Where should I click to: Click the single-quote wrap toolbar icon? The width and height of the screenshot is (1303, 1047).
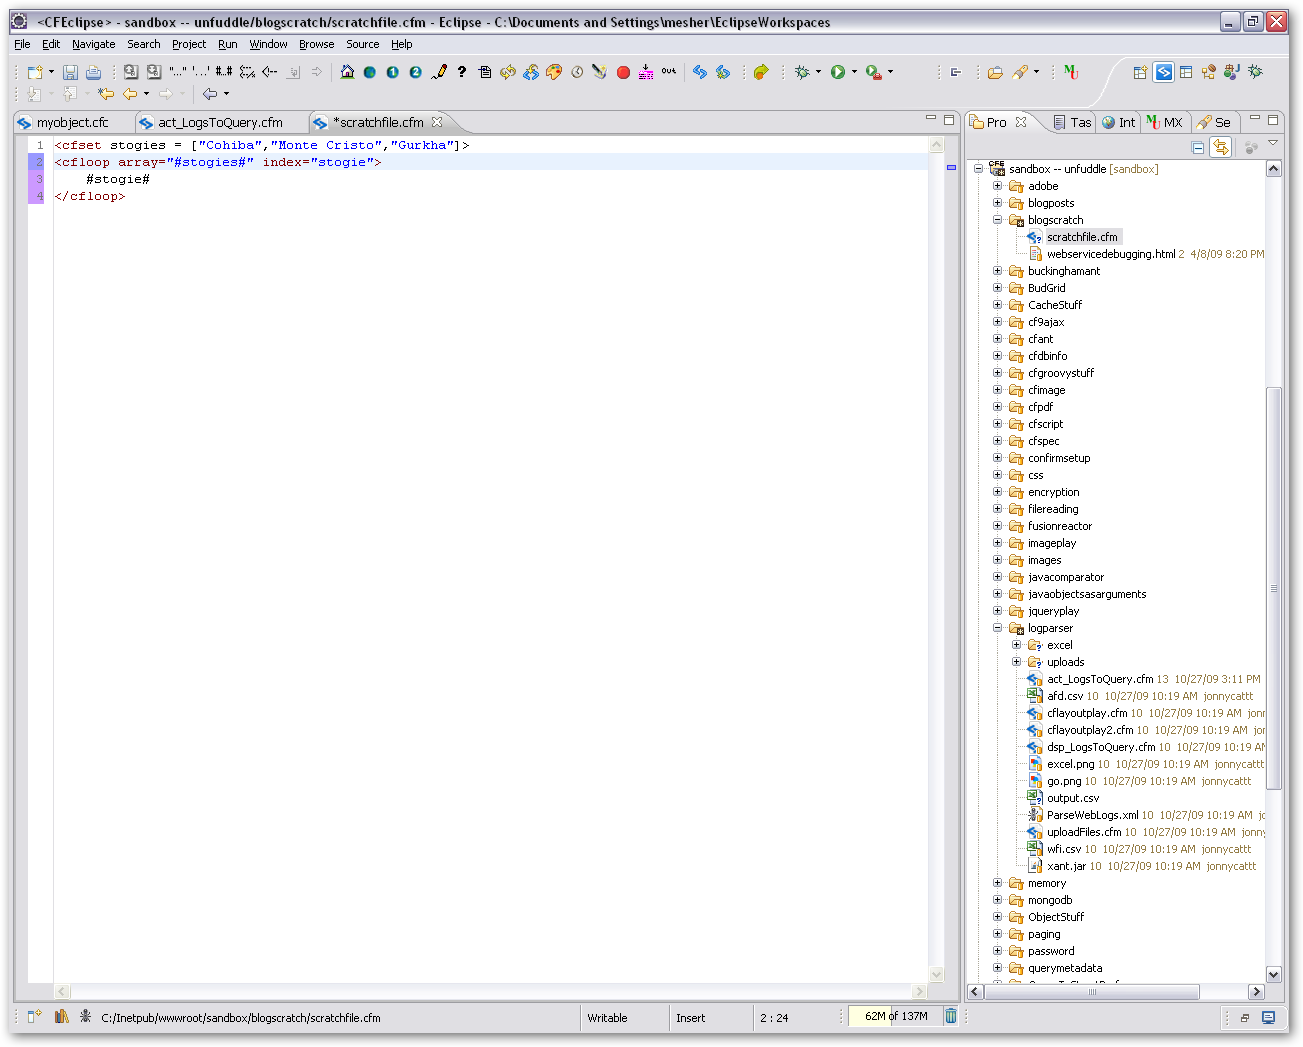[201, 72]
